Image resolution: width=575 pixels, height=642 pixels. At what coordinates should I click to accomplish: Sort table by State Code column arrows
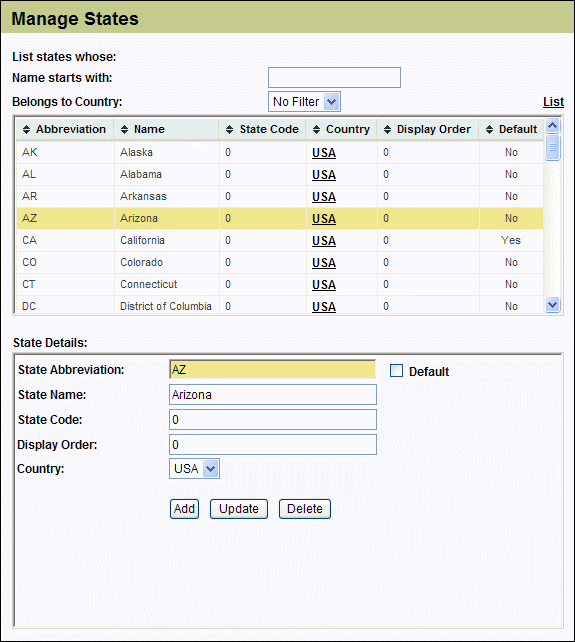click(229, 130)
